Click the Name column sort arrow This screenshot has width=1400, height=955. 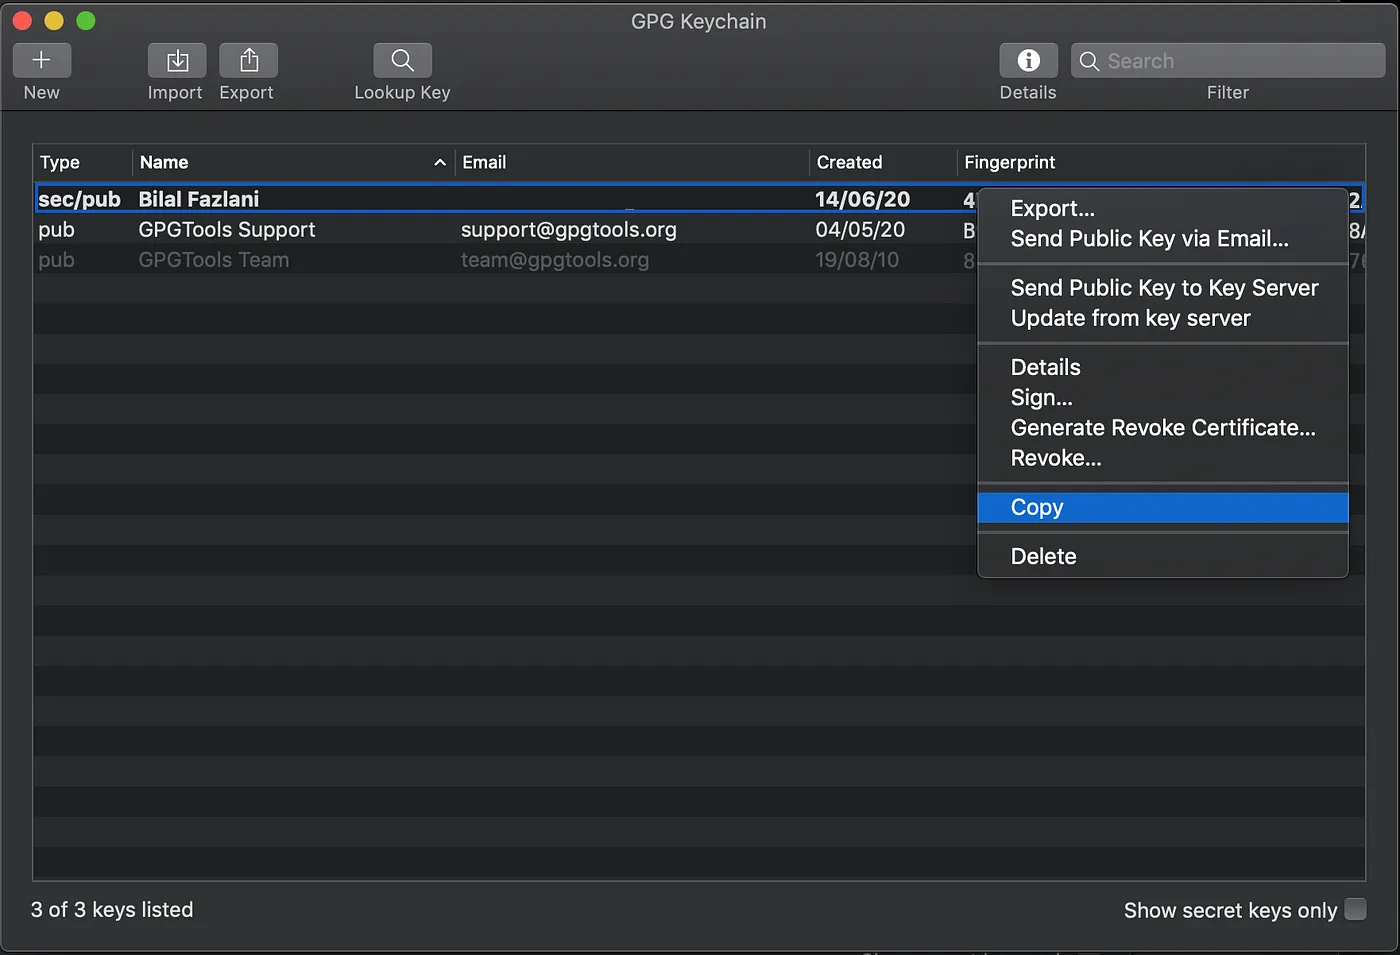tap(439, 162)
